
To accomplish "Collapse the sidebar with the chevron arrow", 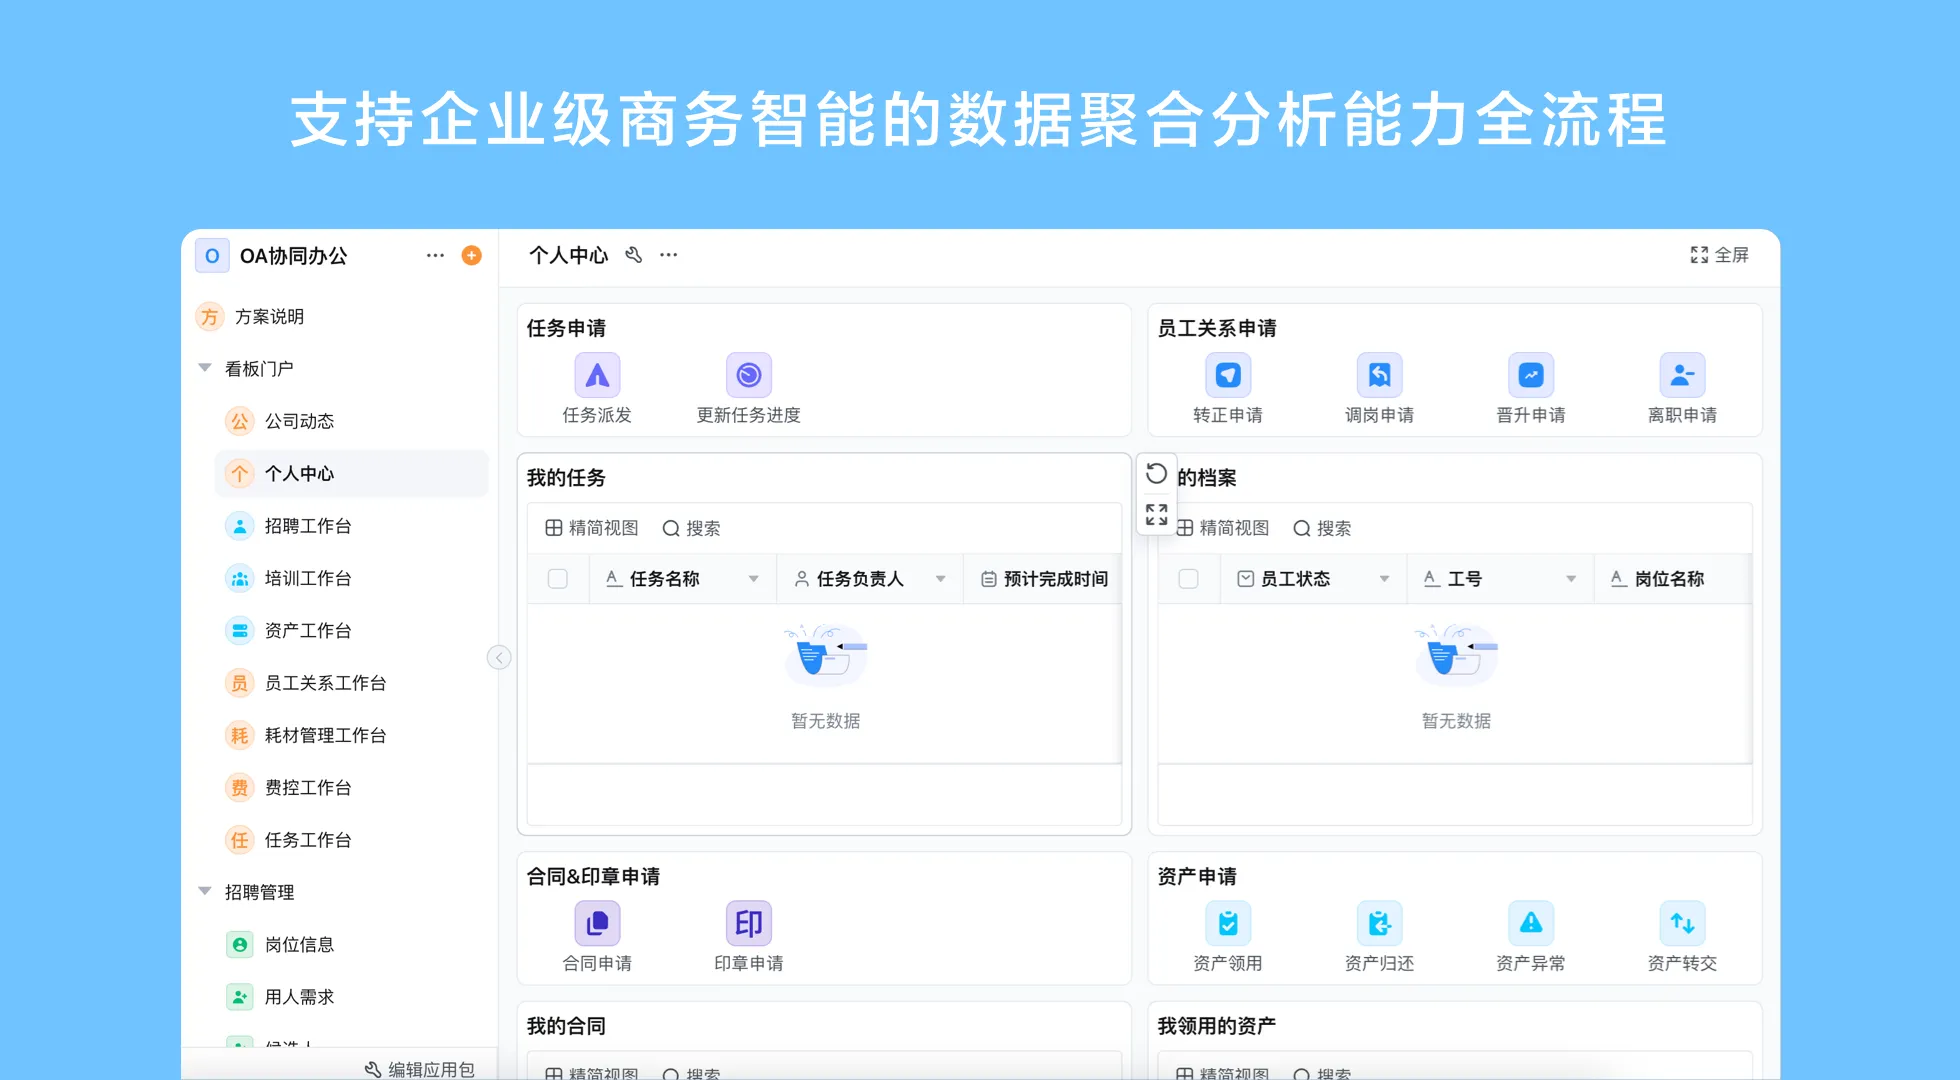I will [499, 657].
